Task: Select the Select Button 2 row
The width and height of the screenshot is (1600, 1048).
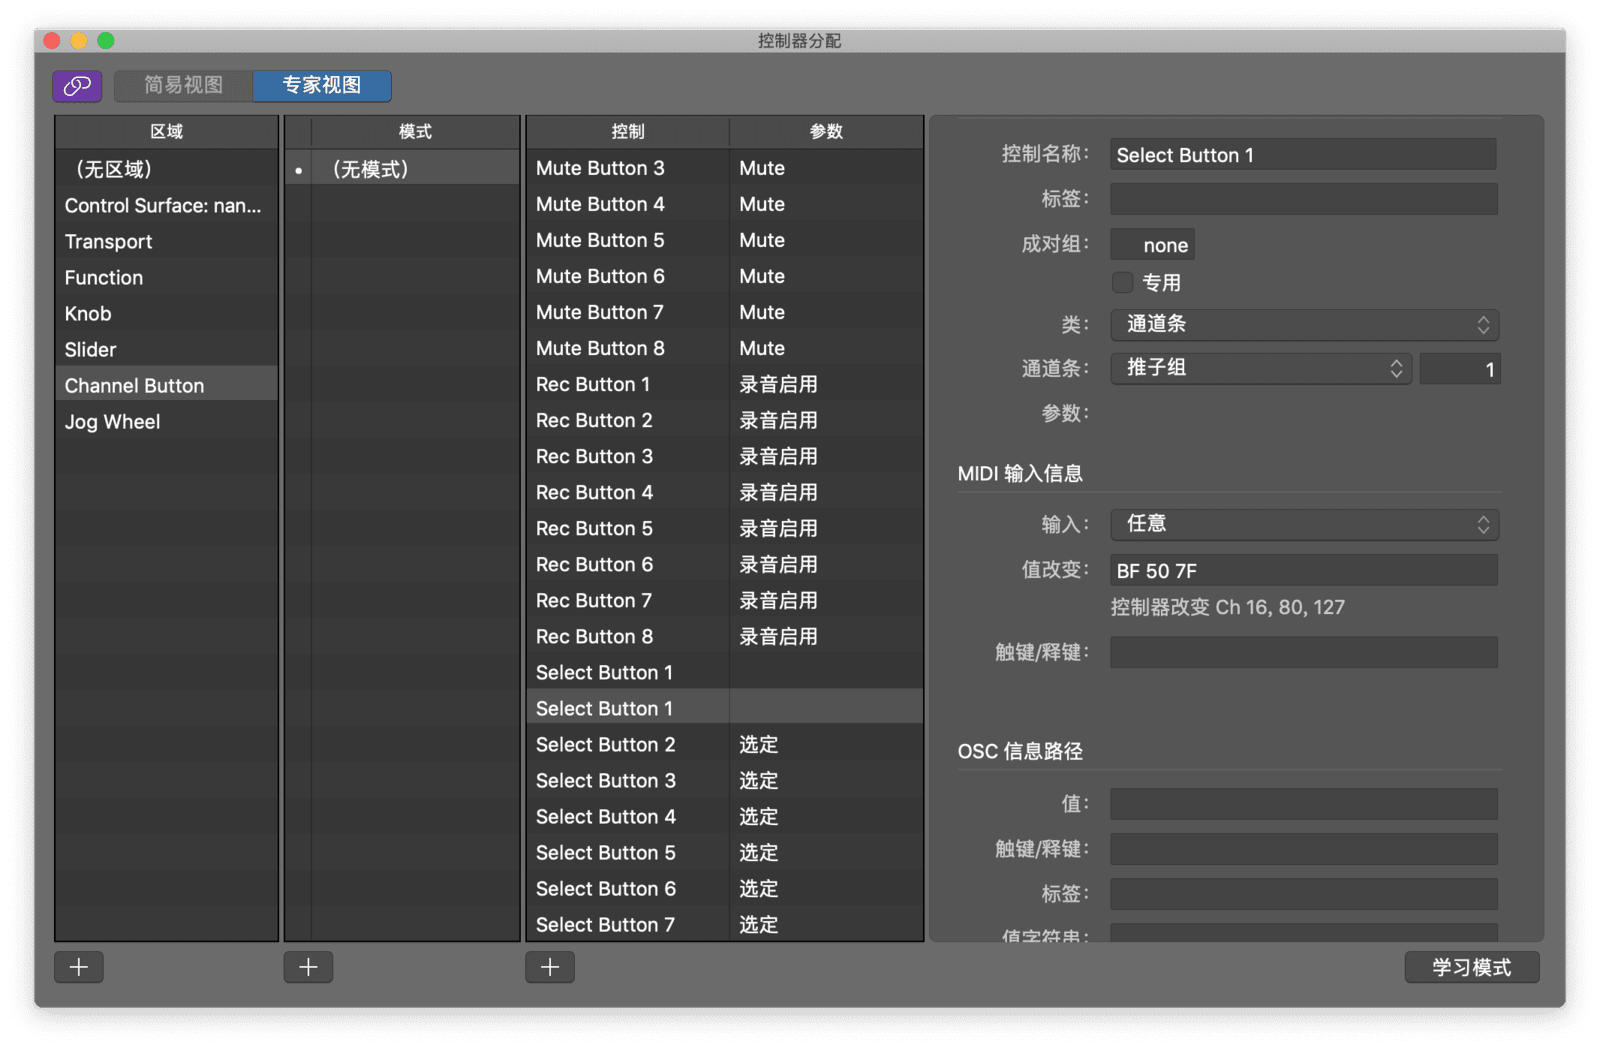Action: click(725, 744)
